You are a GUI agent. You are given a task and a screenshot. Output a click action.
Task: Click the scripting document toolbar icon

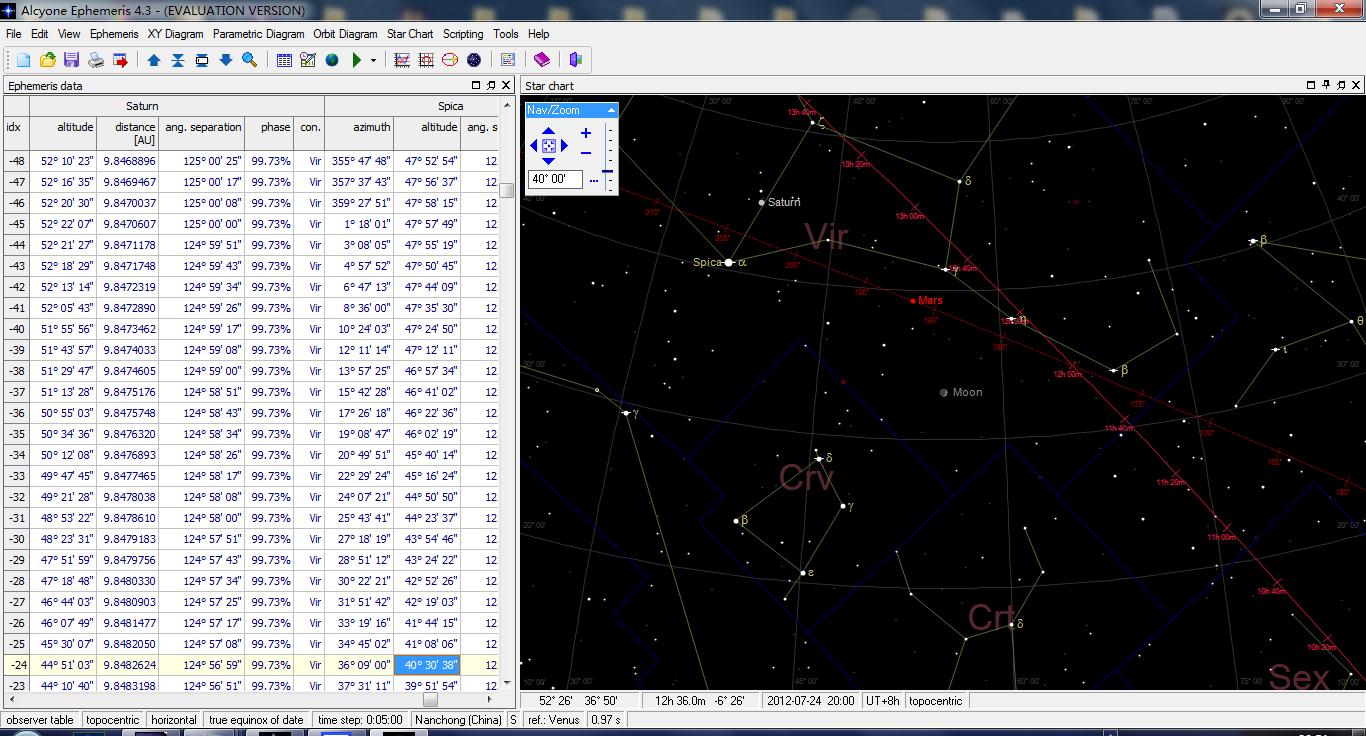[508, 60]
